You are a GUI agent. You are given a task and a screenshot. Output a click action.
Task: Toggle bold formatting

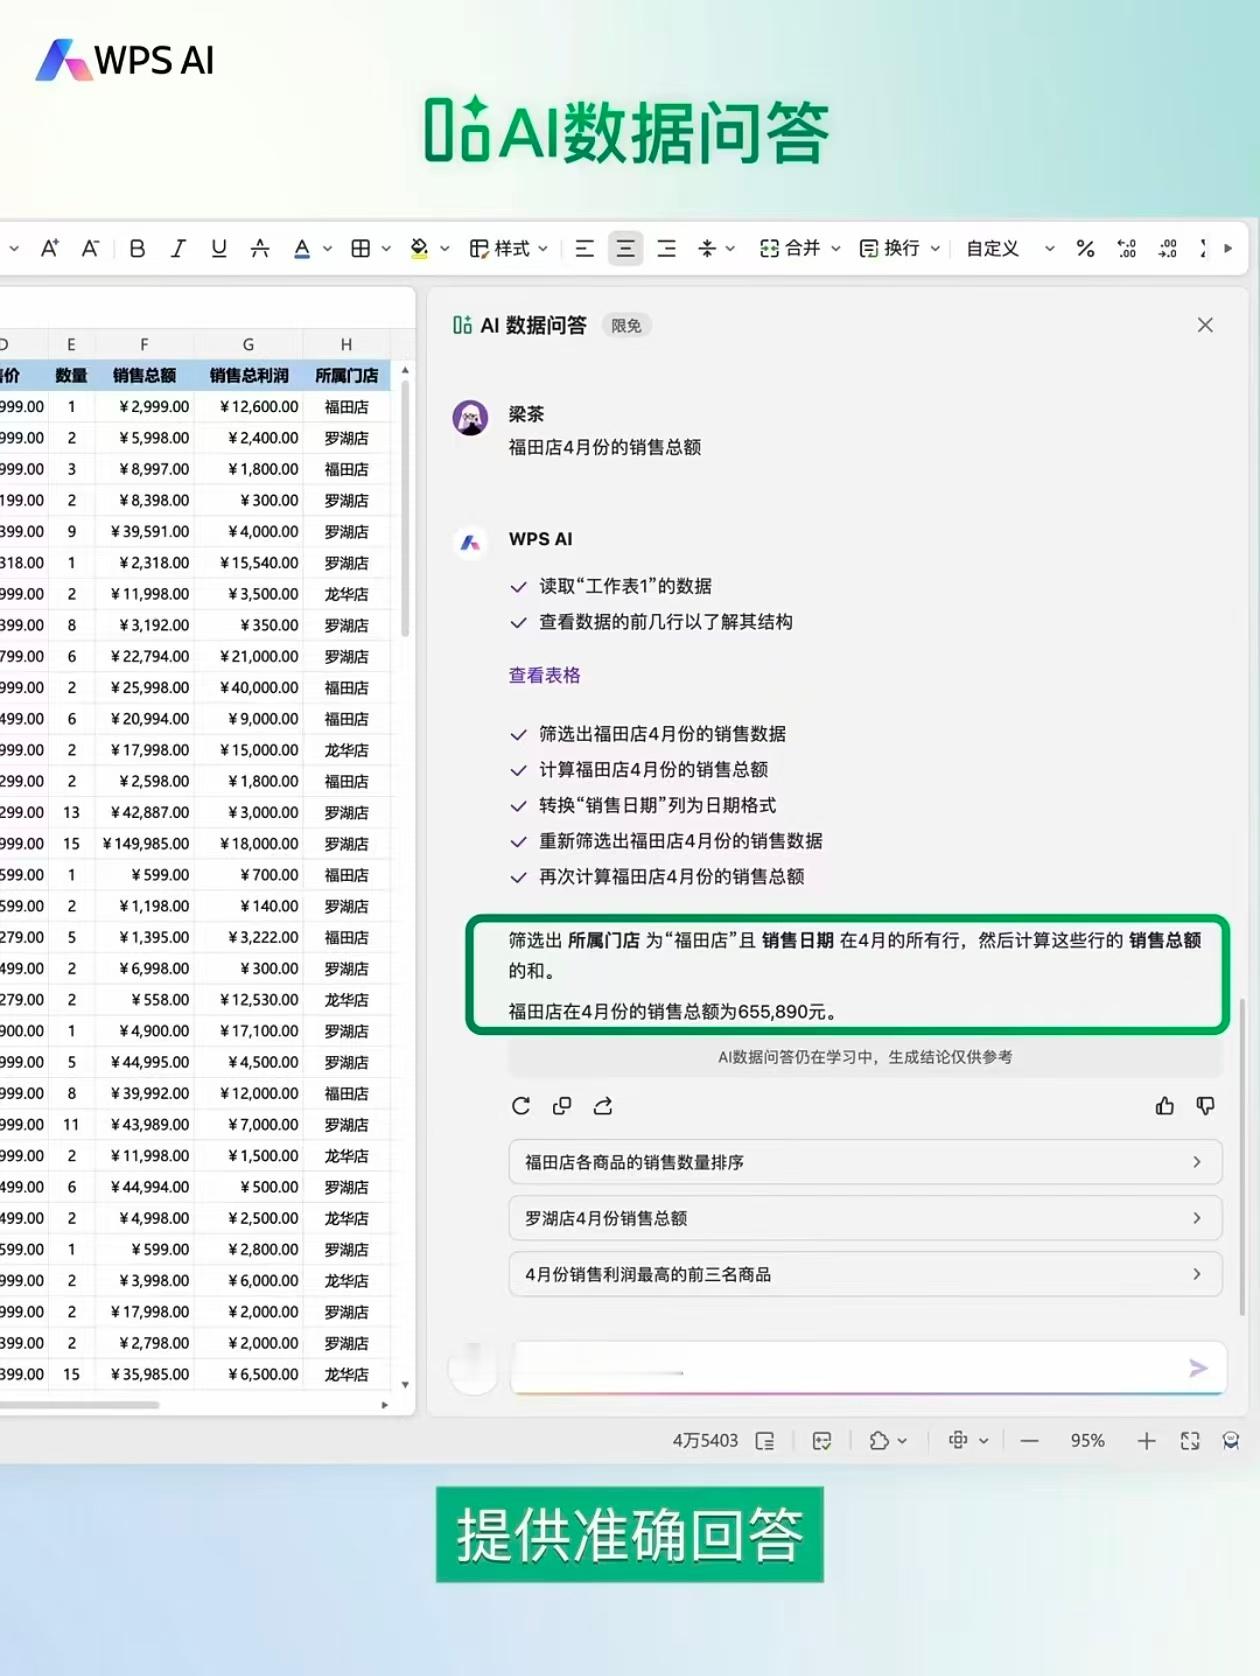[x=137, y=248]
